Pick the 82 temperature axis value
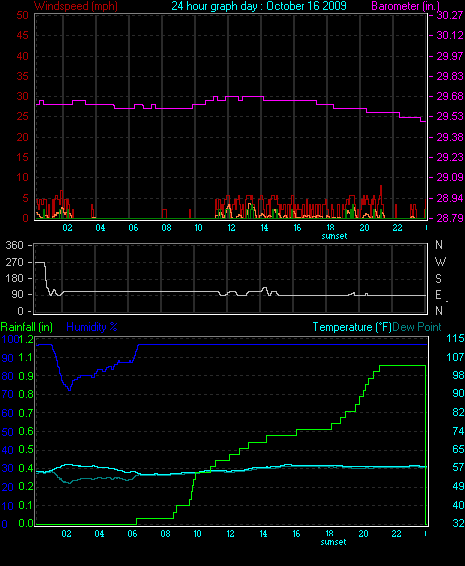The width and height of the screenshot is (465, 566). click(x=458, y=412)
